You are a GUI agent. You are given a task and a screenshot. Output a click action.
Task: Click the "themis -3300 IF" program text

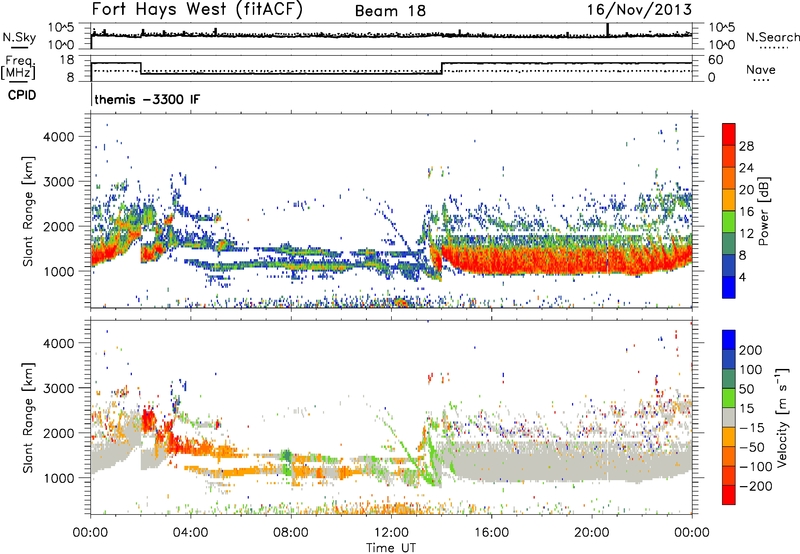[147, 99]
